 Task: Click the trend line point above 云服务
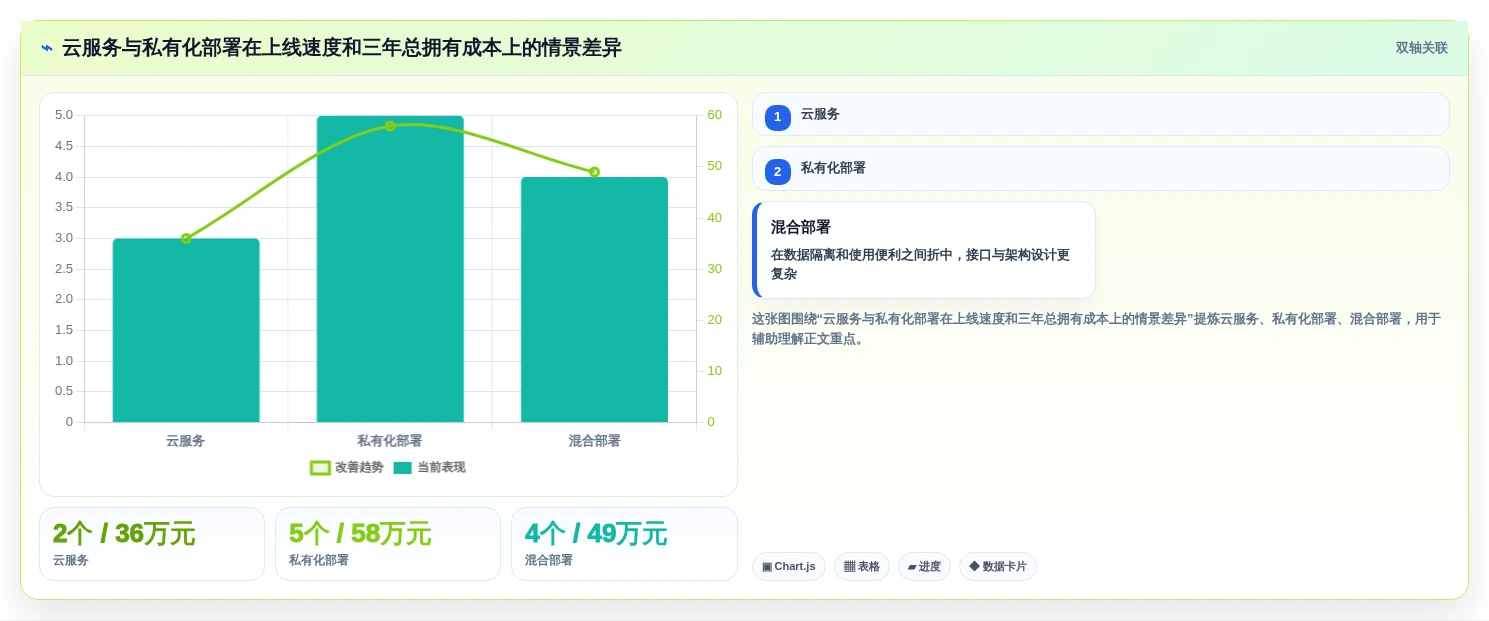point(186,238)
